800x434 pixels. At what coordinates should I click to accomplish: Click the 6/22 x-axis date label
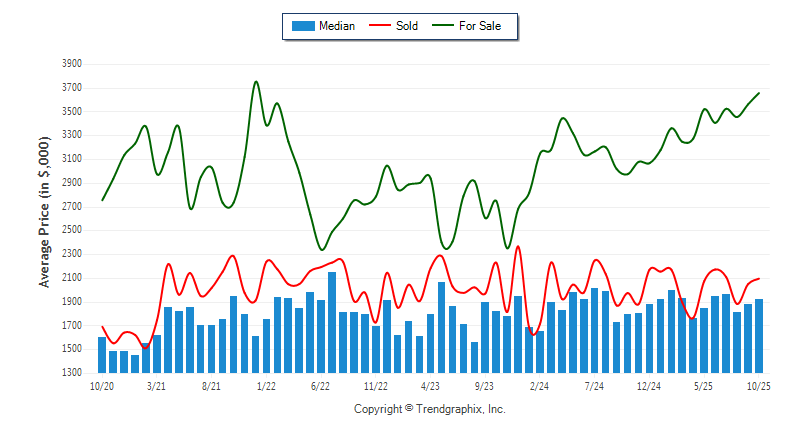click(x=321, y=385)
